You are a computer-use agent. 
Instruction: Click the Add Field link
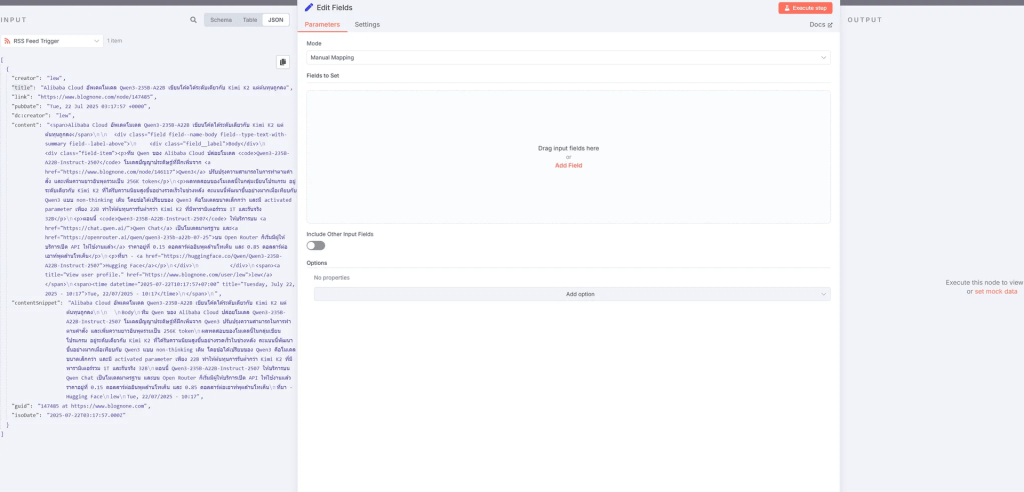pyautogui.click(x=568, y=165)
